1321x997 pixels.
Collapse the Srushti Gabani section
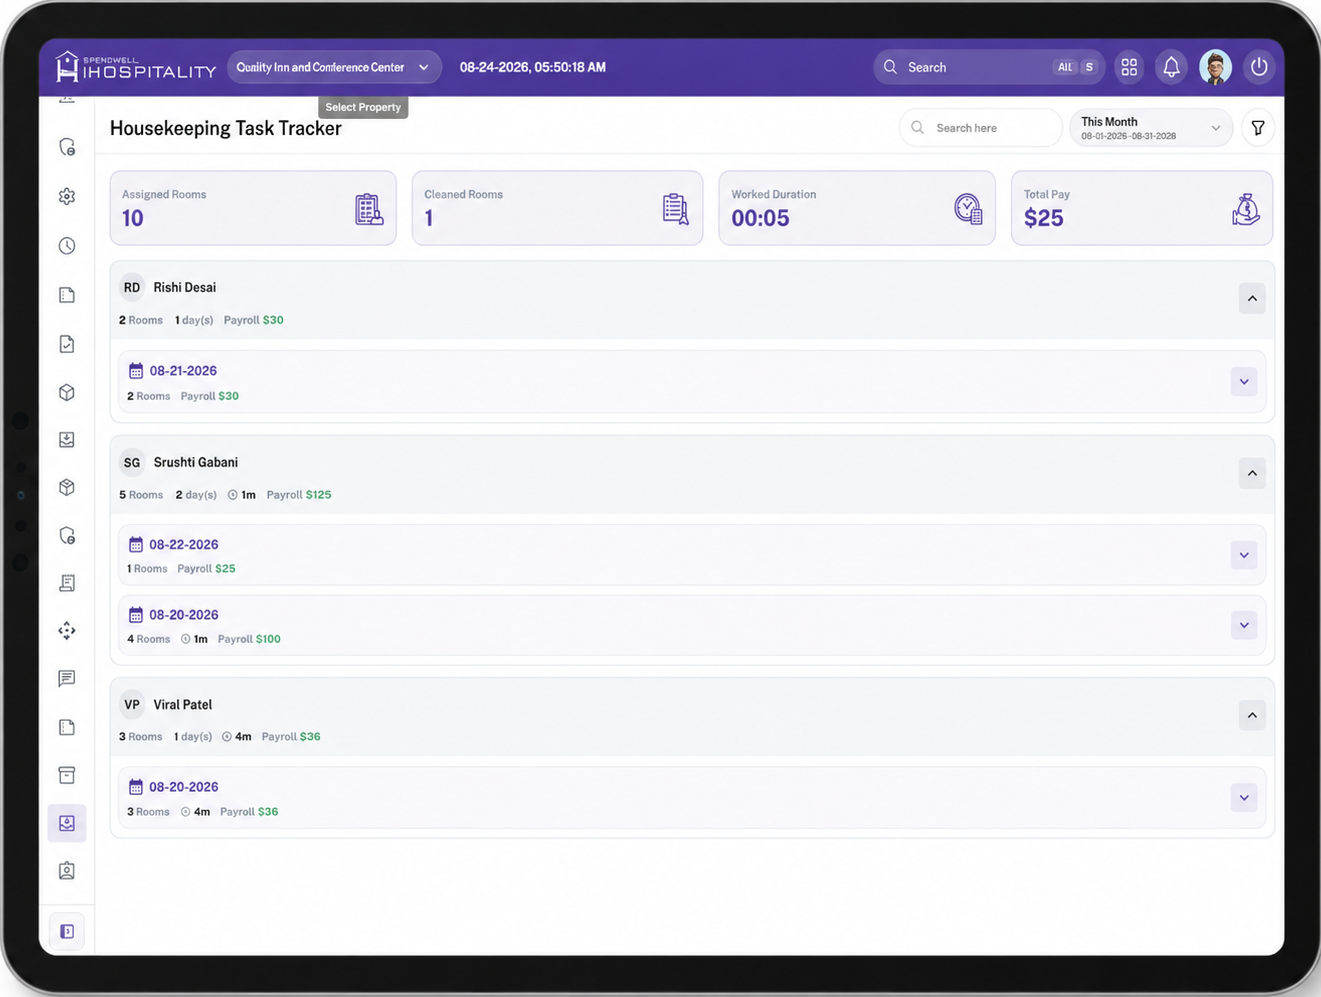pos(1252,473)
